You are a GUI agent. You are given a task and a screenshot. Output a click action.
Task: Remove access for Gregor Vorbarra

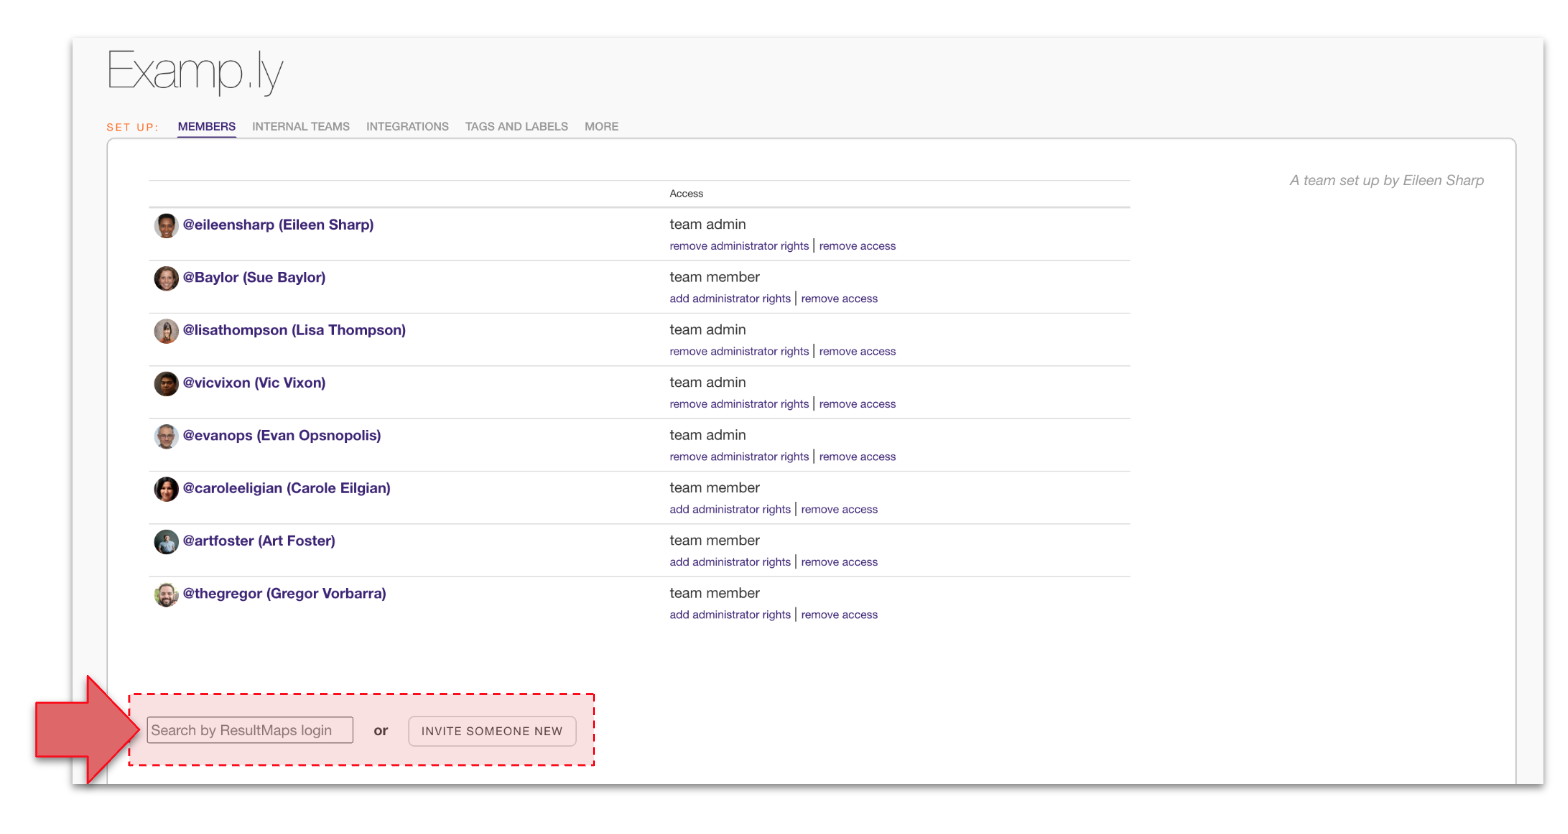(839, 615)
